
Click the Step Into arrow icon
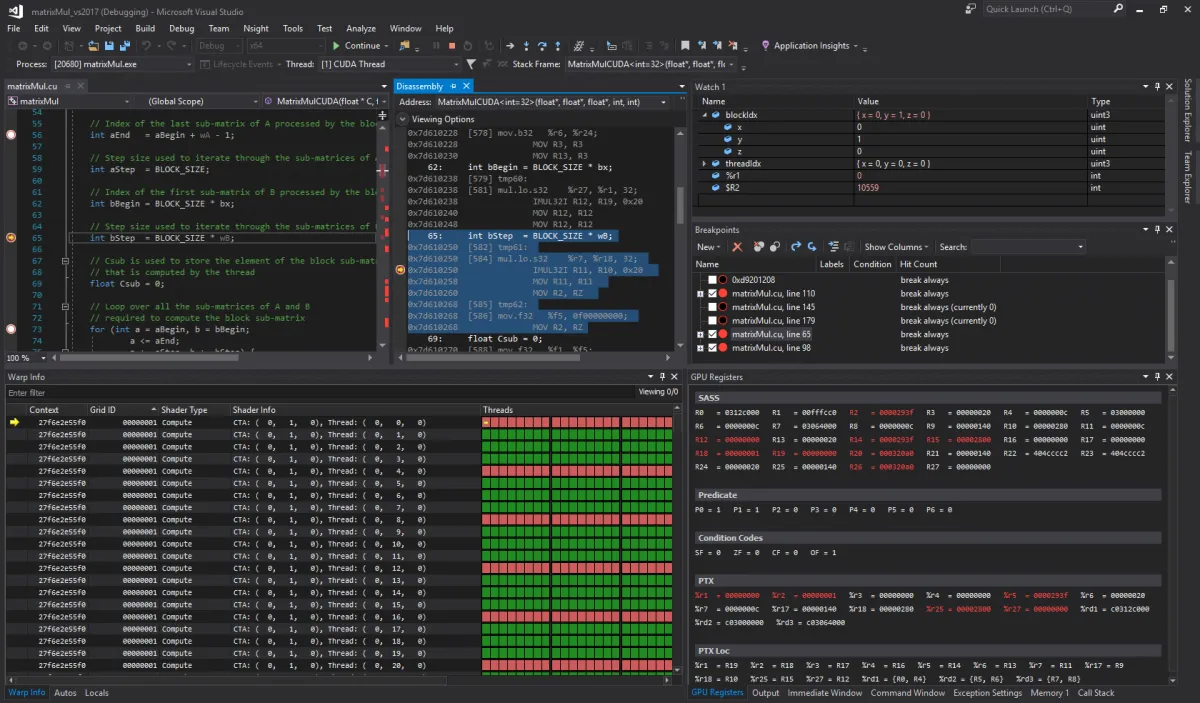[x=526, y=46]
